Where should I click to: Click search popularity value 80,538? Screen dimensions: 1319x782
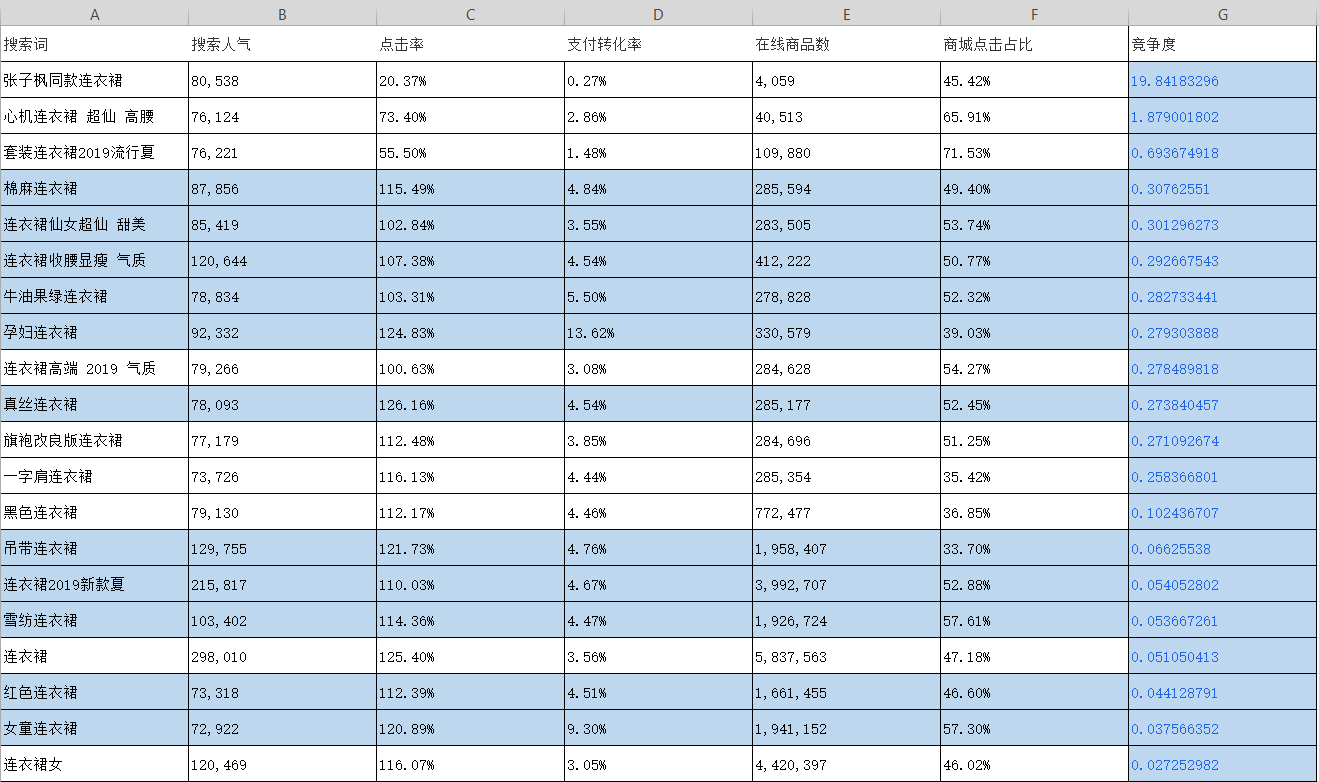pos(282,80)
